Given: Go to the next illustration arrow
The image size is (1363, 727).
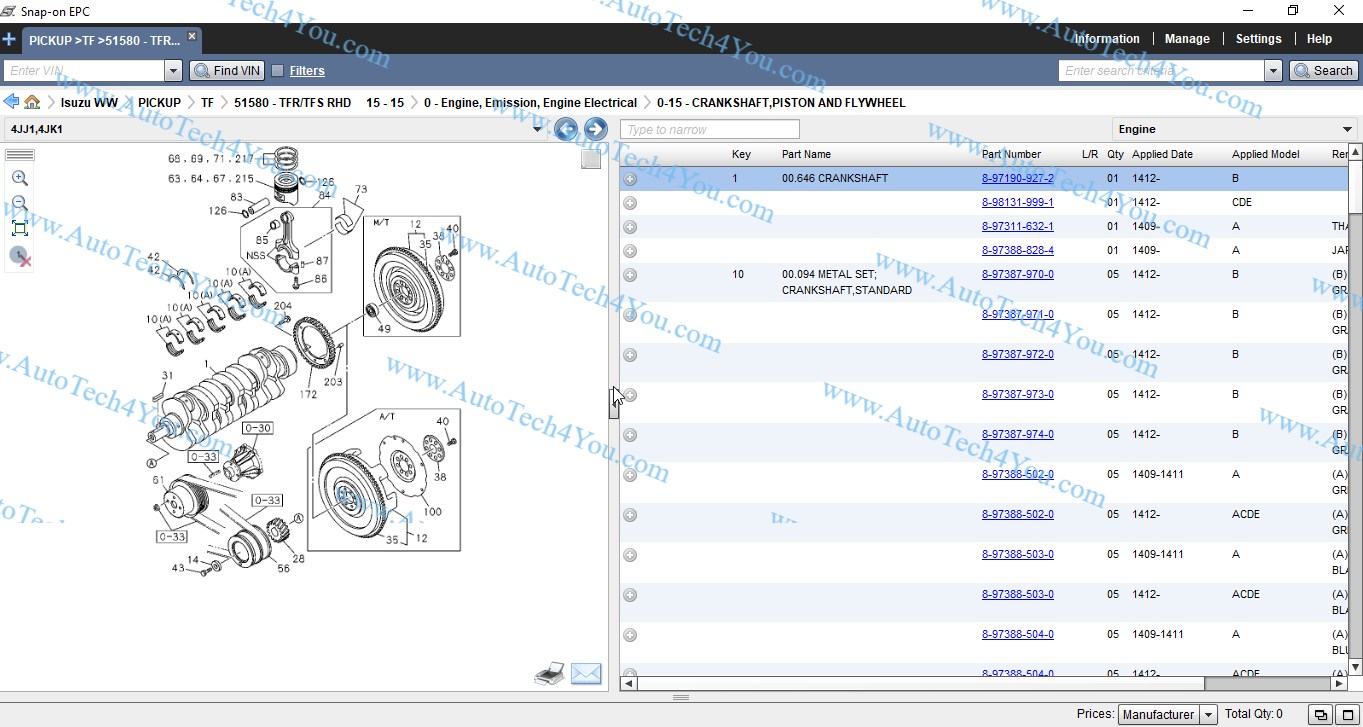Looking at the screenshot, I should (x=596, y=129).
